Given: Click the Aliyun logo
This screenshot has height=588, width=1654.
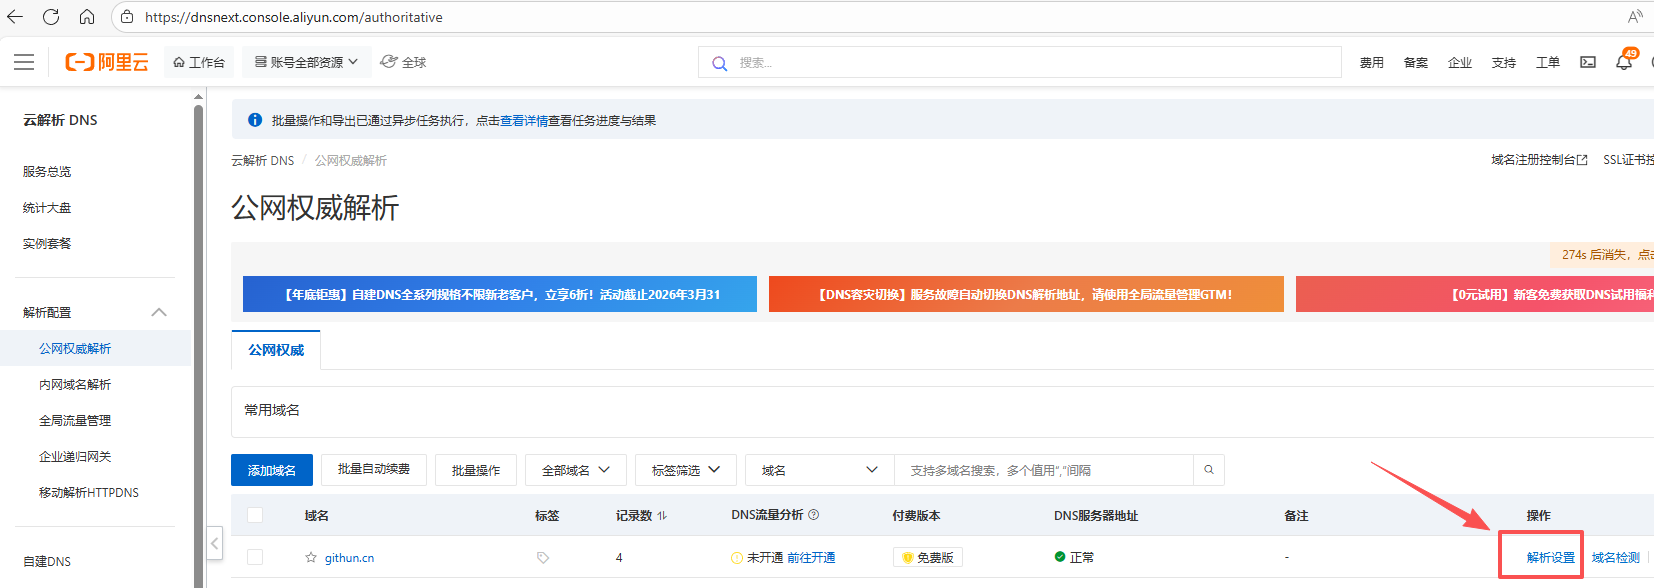Looking at the screenshot, I should tap(107, 62).
